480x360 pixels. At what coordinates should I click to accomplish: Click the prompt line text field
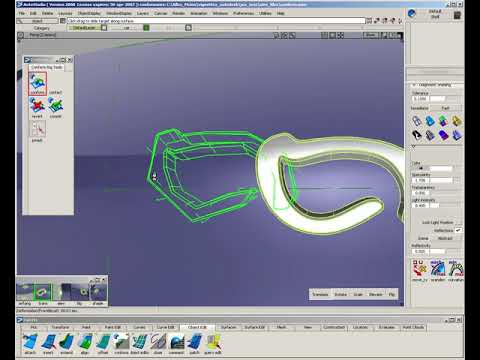216,21
